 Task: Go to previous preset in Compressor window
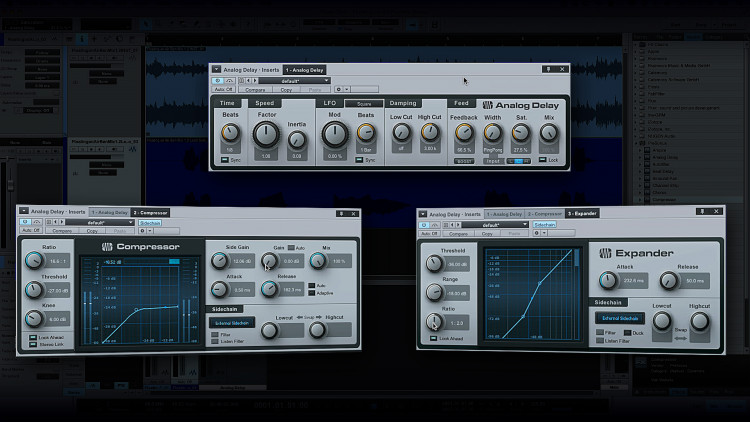pos(55,222)
